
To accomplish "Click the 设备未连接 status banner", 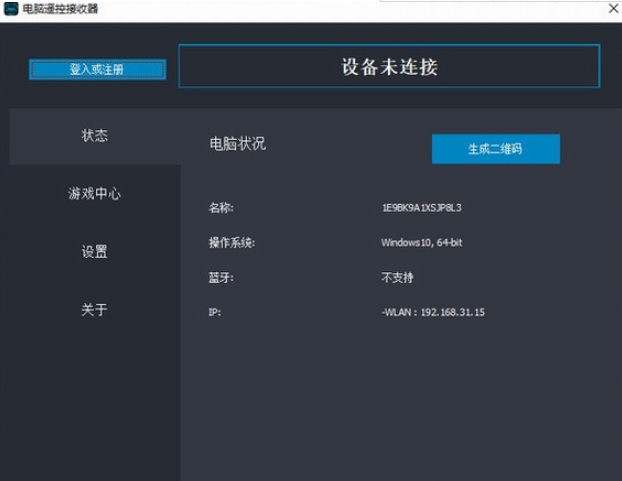I will 389,66.
